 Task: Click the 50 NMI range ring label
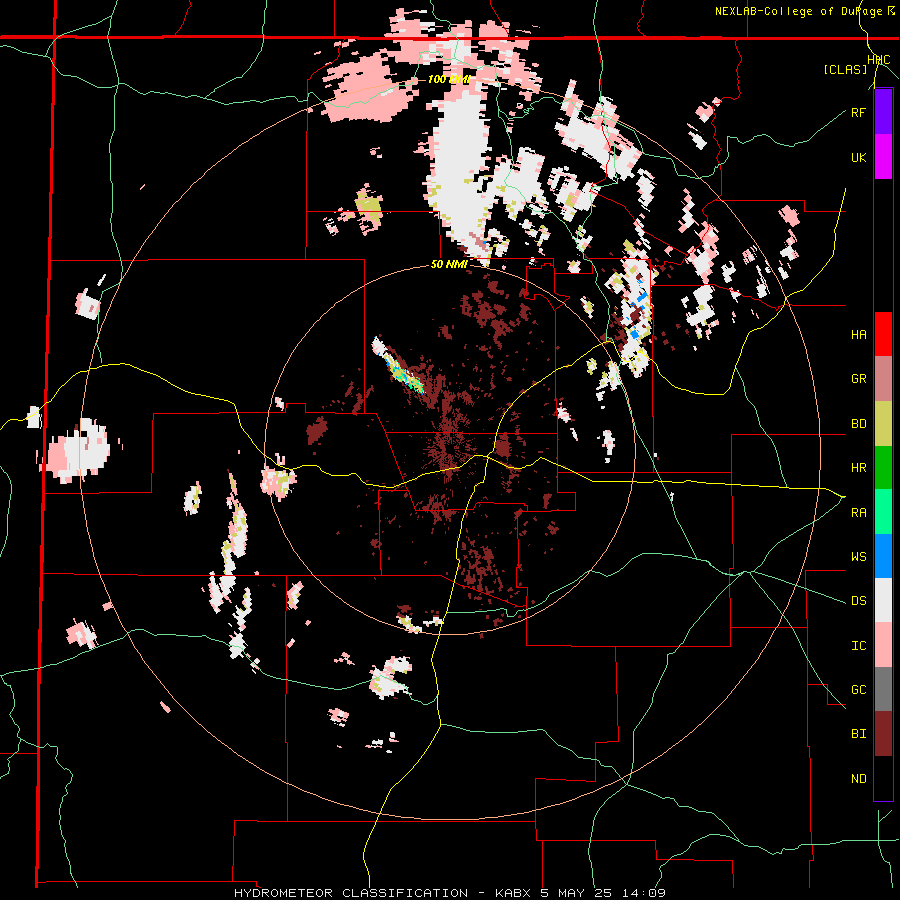(x=448, y=265)
